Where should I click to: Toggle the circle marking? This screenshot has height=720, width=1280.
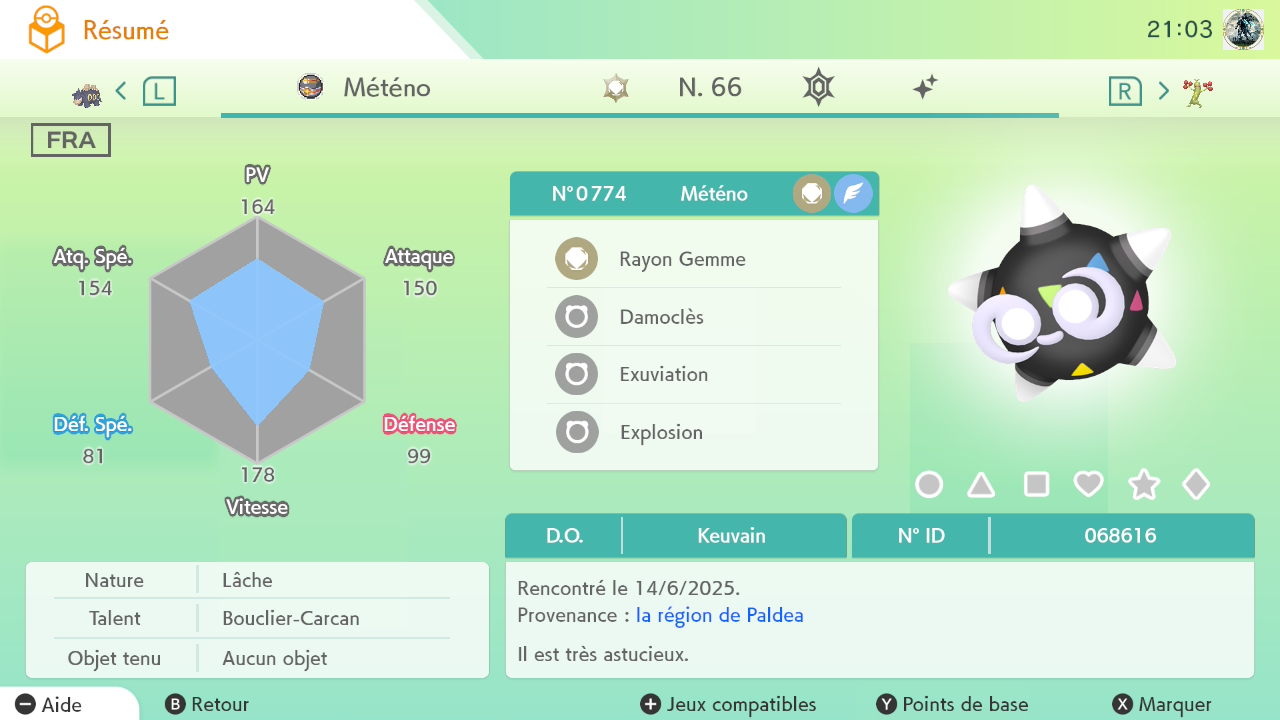(929, 485)
